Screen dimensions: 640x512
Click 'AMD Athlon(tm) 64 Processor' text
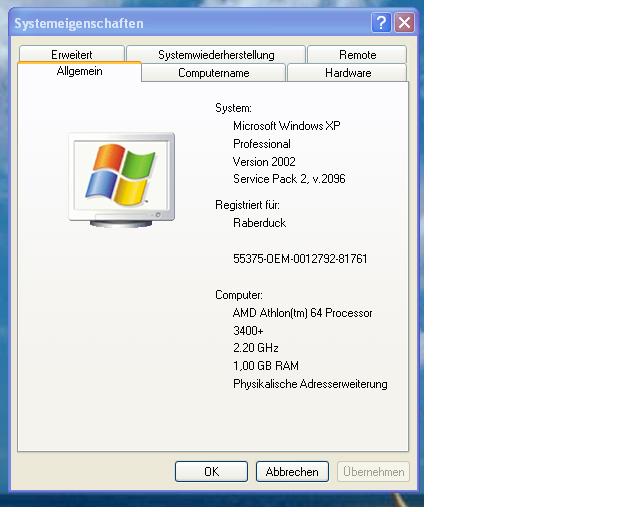point(302,313)
